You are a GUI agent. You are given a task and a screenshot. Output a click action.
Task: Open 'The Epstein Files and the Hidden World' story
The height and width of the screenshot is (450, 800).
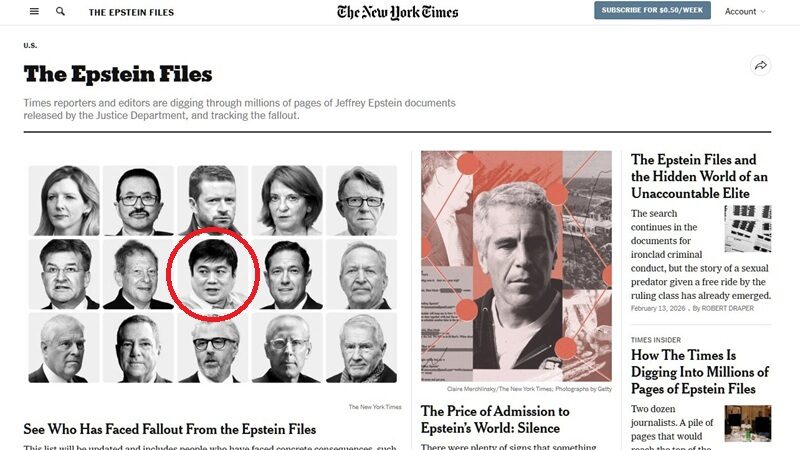[699, 177]
